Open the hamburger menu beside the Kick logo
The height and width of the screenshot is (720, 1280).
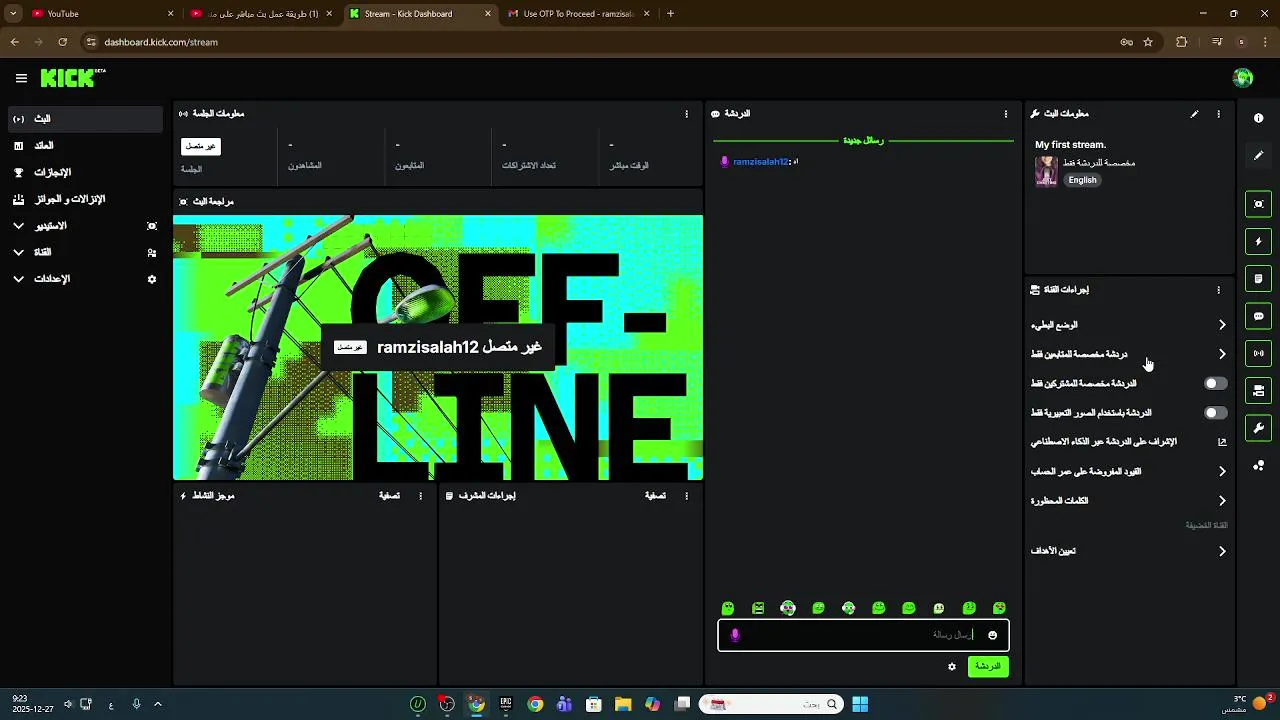21,78
